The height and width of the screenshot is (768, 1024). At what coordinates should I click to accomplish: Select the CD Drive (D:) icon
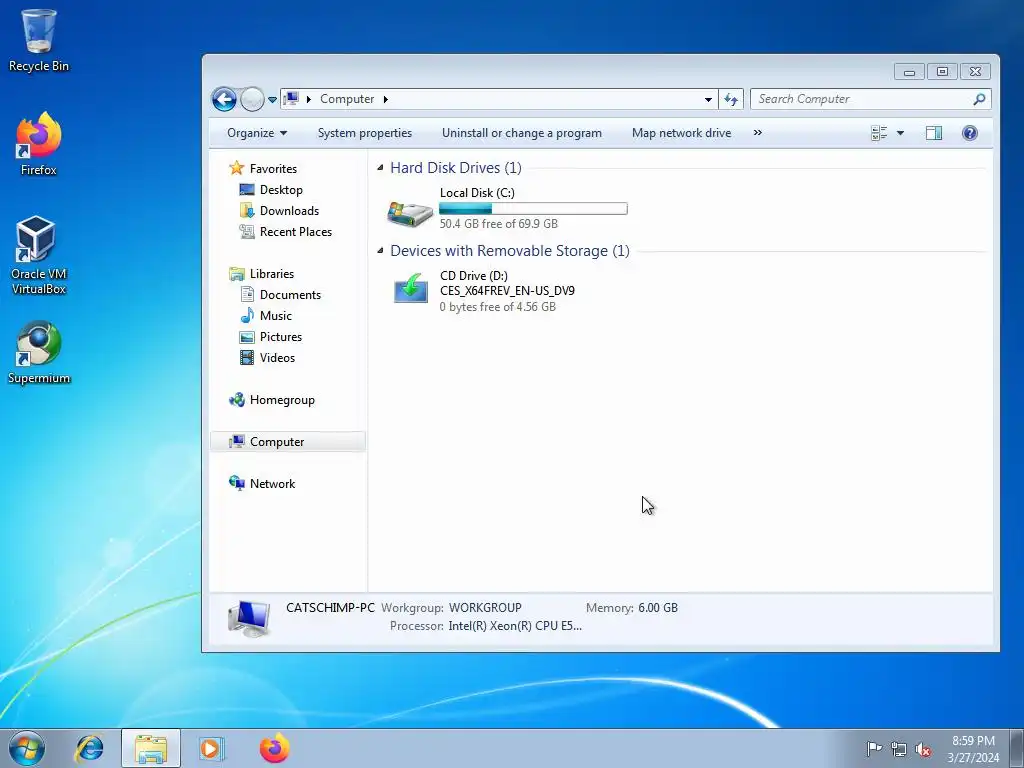click(411, 287)
